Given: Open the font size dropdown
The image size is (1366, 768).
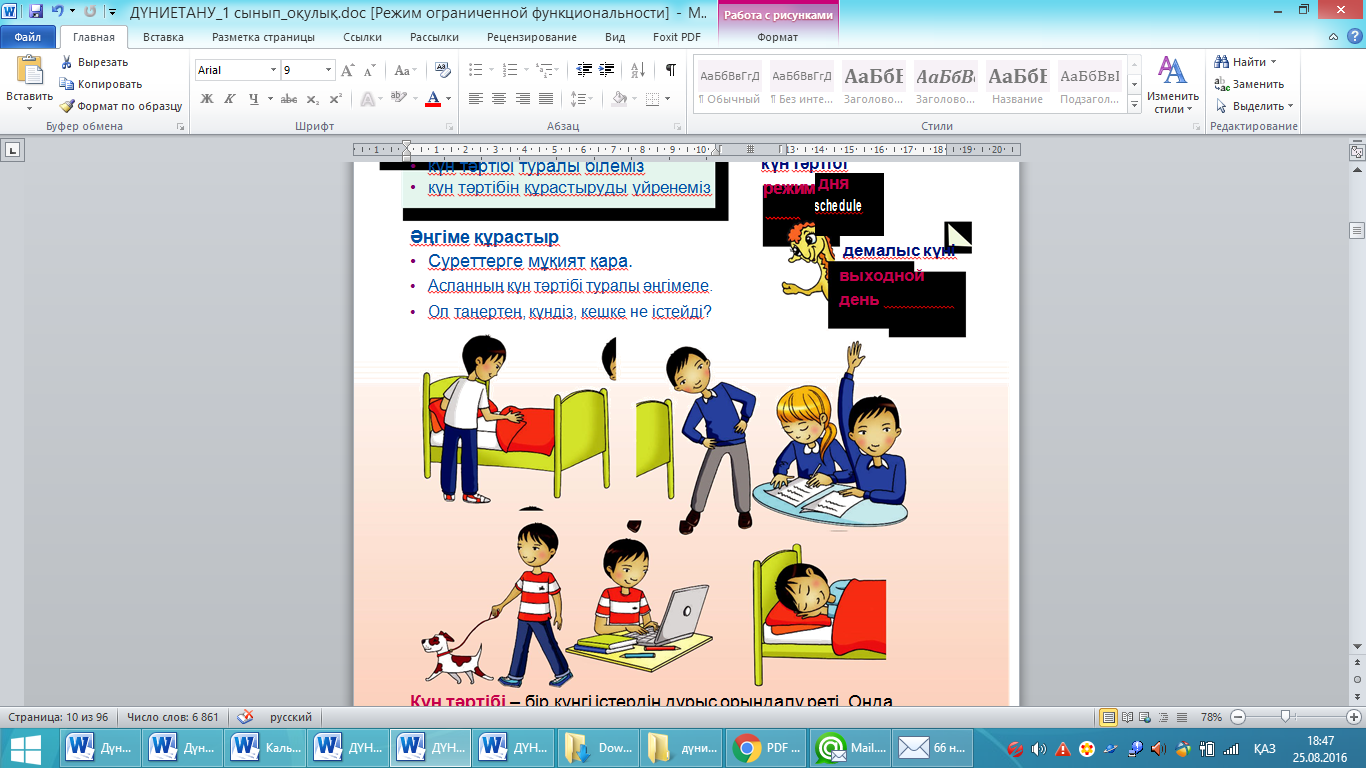Looking at the screenshot, I should 329,70.
